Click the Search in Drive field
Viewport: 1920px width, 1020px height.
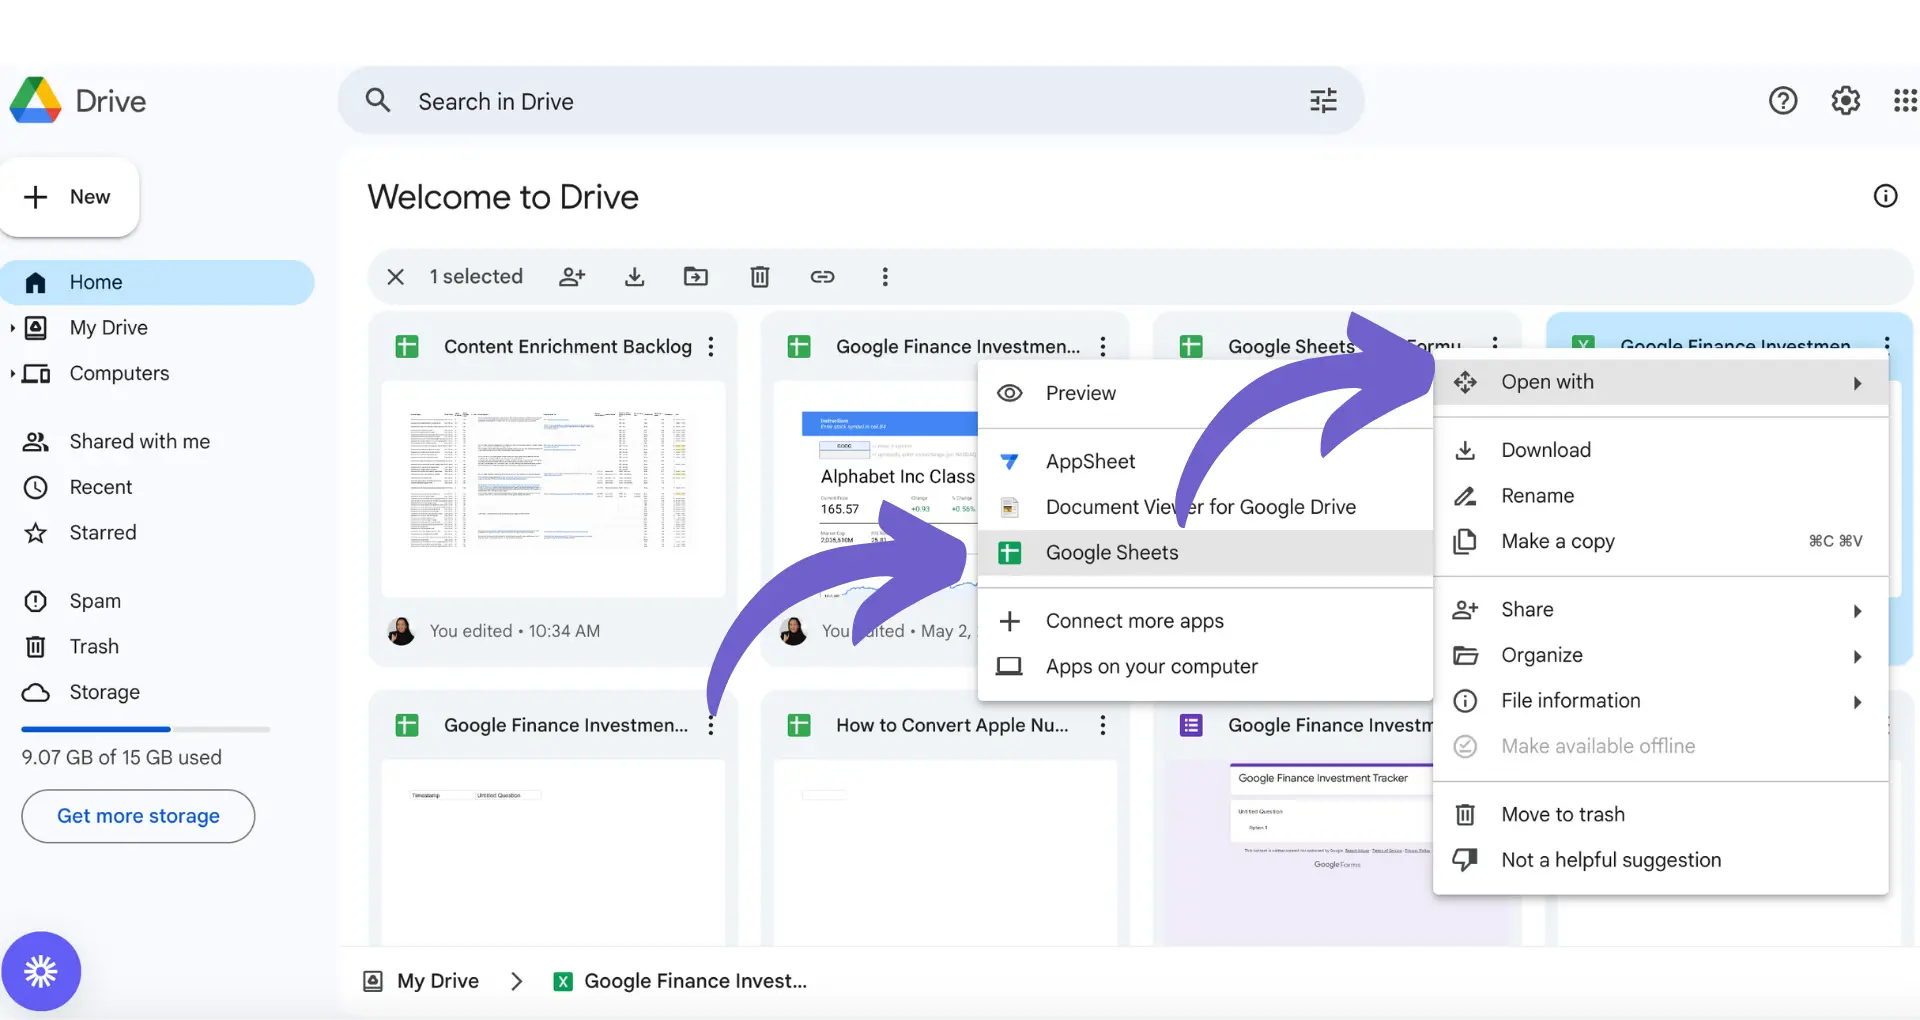coord(851,101)
